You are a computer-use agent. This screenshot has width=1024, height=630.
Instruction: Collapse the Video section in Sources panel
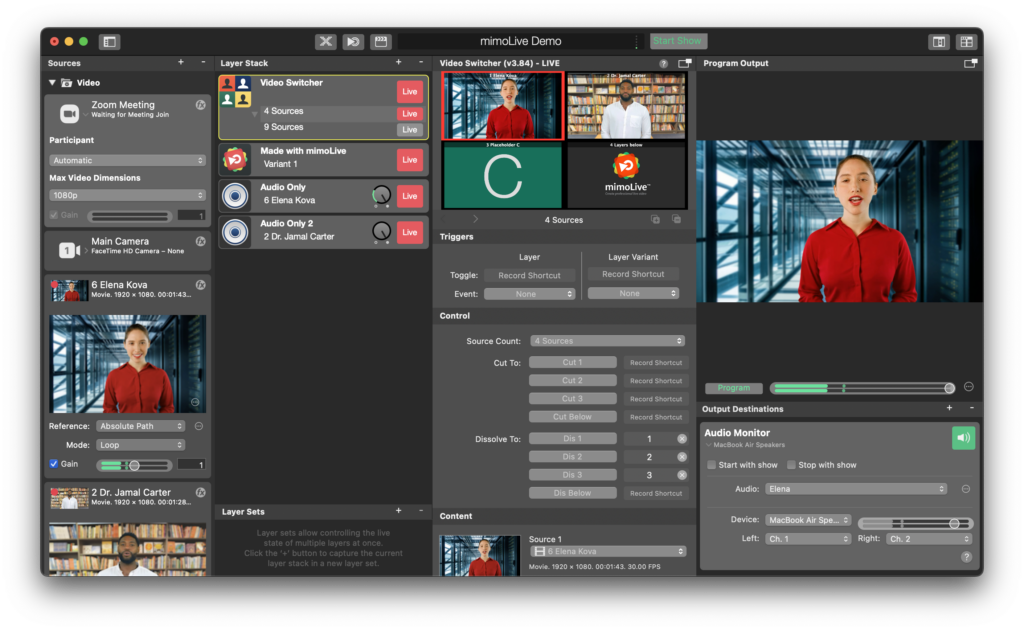[54, 82]
